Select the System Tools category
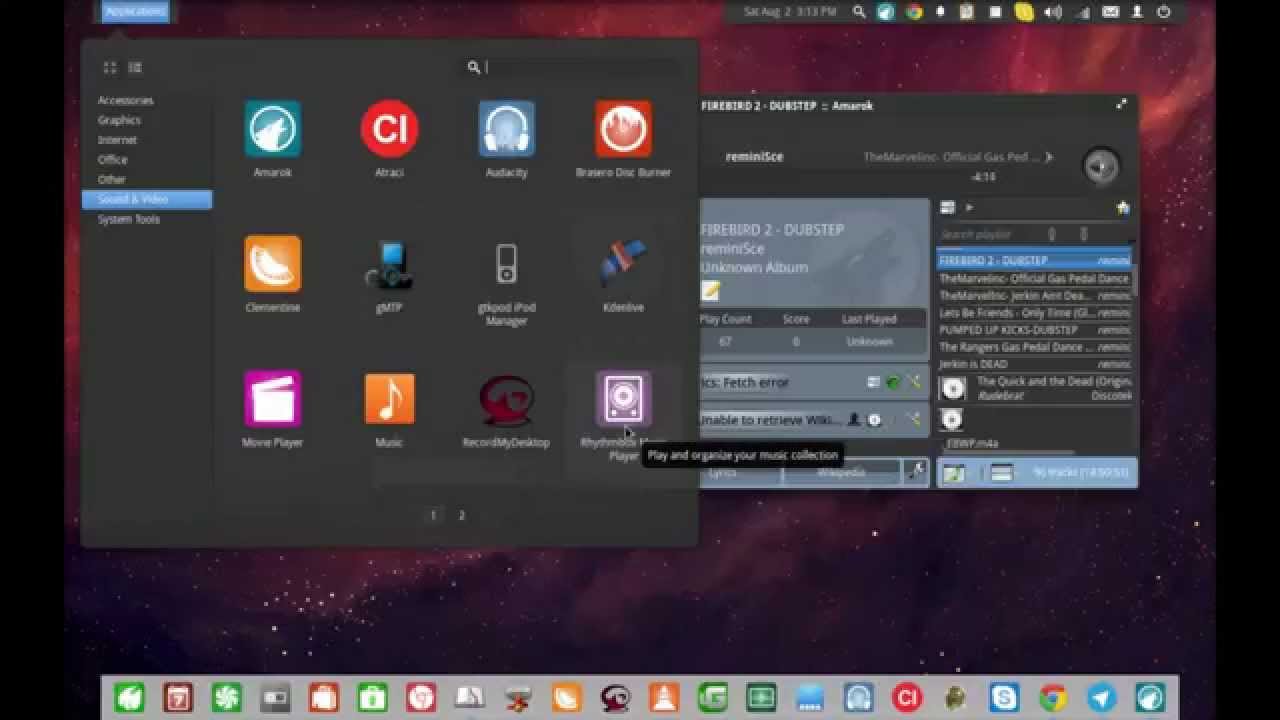The height and width of the screenshot is (720, 1280). click(x=147, y=219)
